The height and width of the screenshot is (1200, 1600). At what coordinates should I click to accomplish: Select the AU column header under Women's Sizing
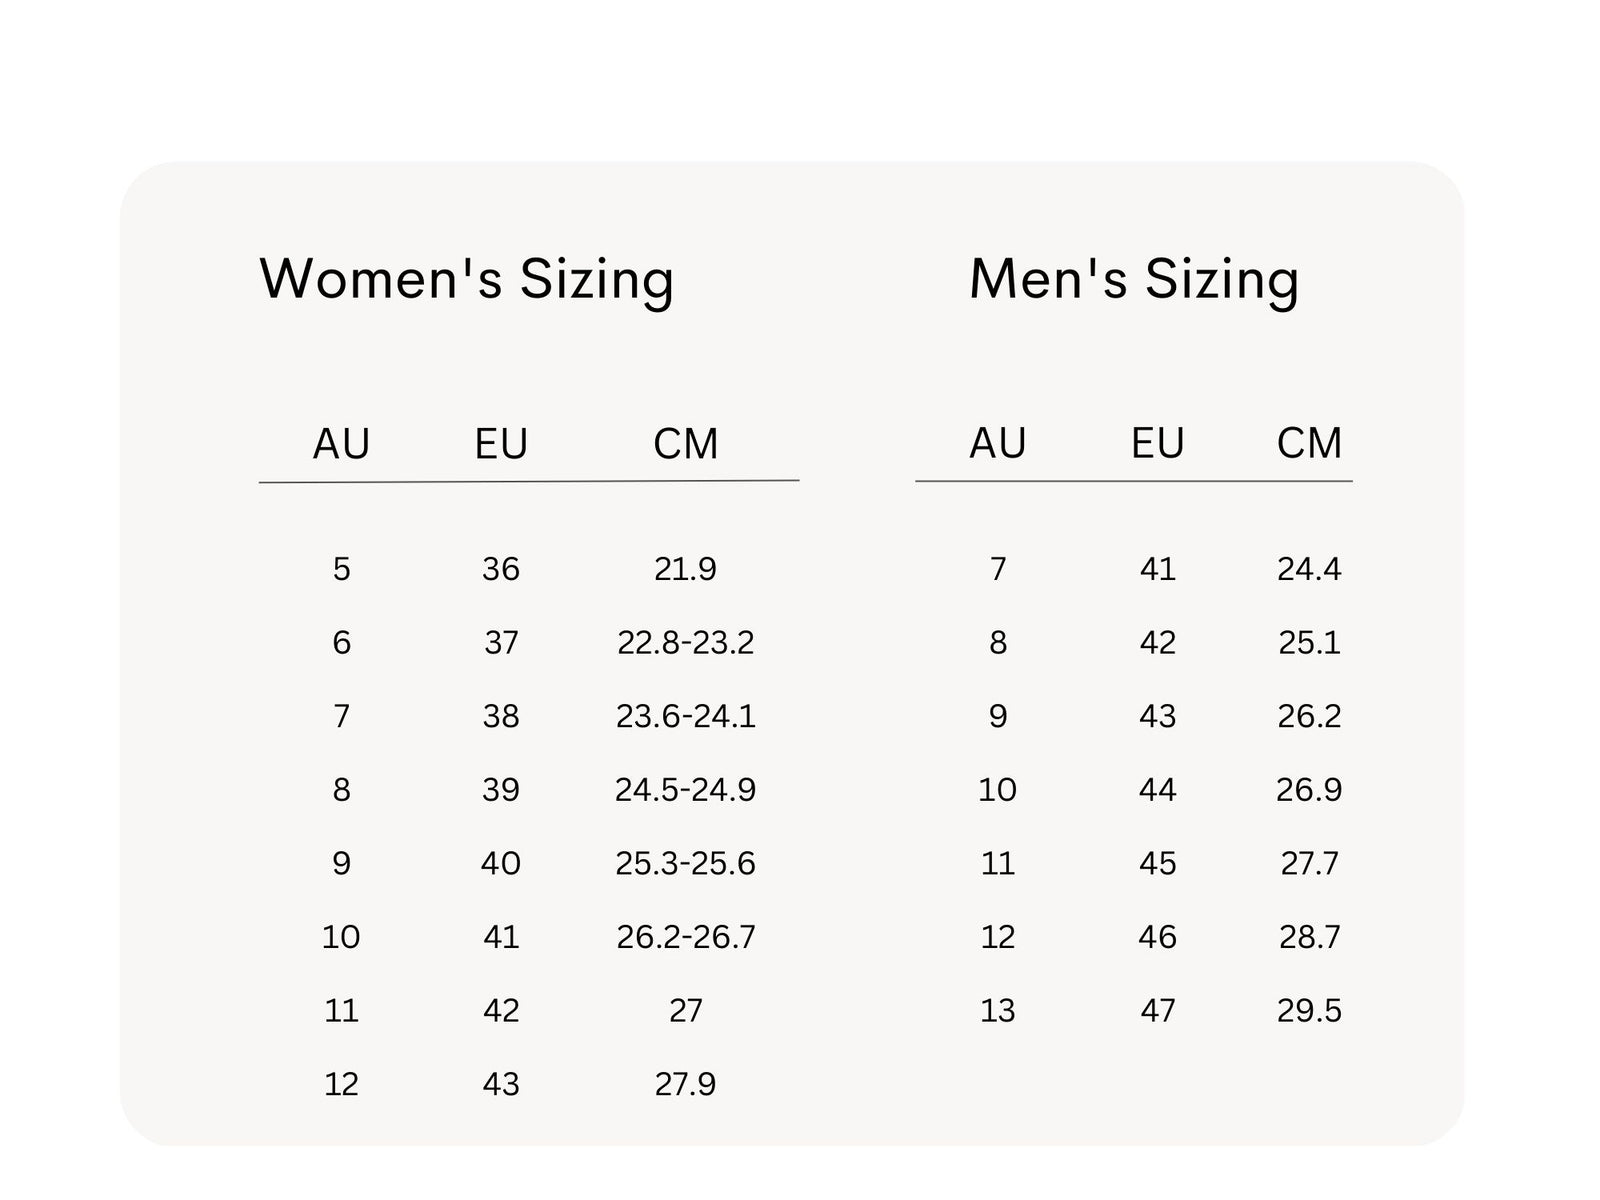click(341, 444)
